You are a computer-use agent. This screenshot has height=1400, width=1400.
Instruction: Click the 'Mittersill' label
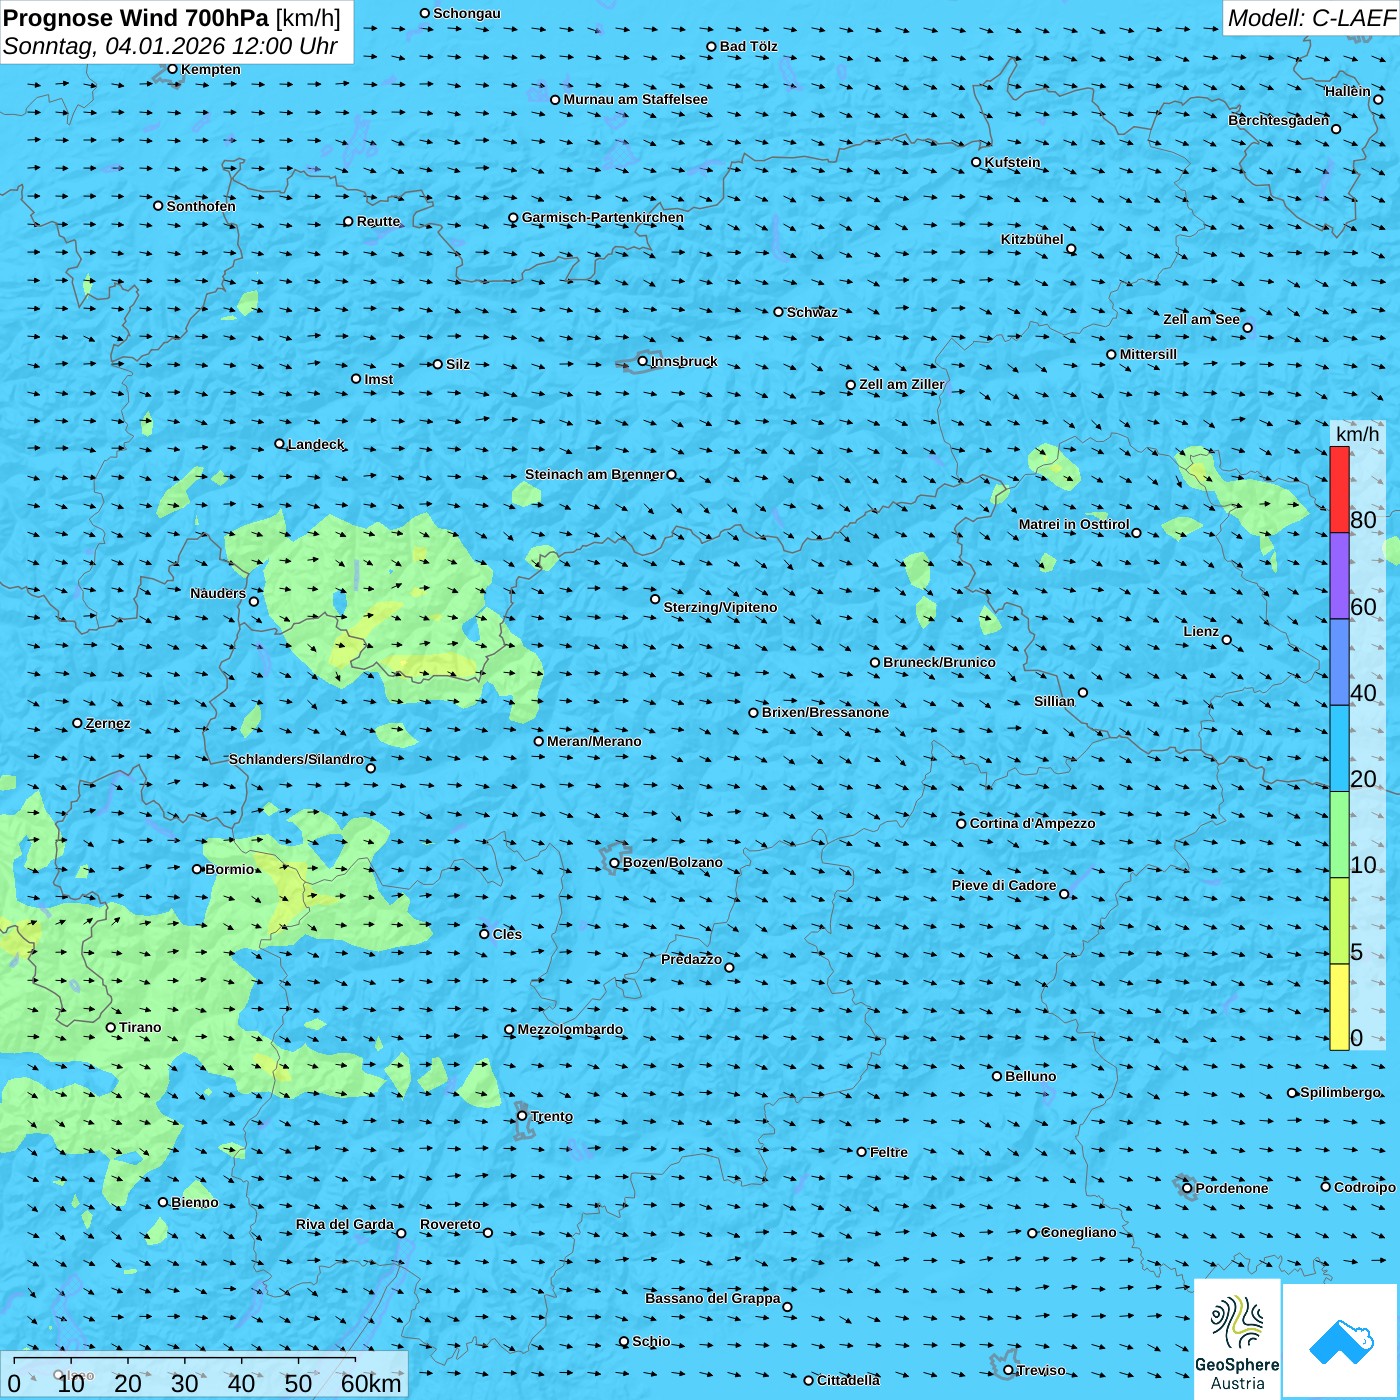1148,354
